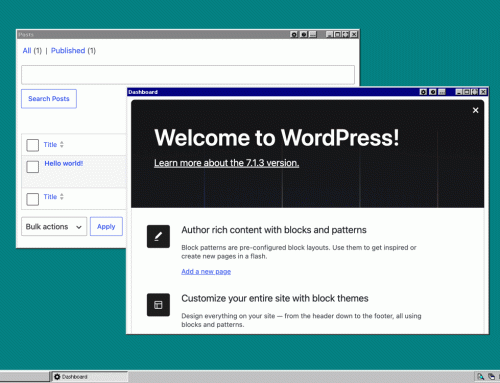Sort by Title in the table footer
This screenshot has height=383, width=500.
[x=50, y=197]
